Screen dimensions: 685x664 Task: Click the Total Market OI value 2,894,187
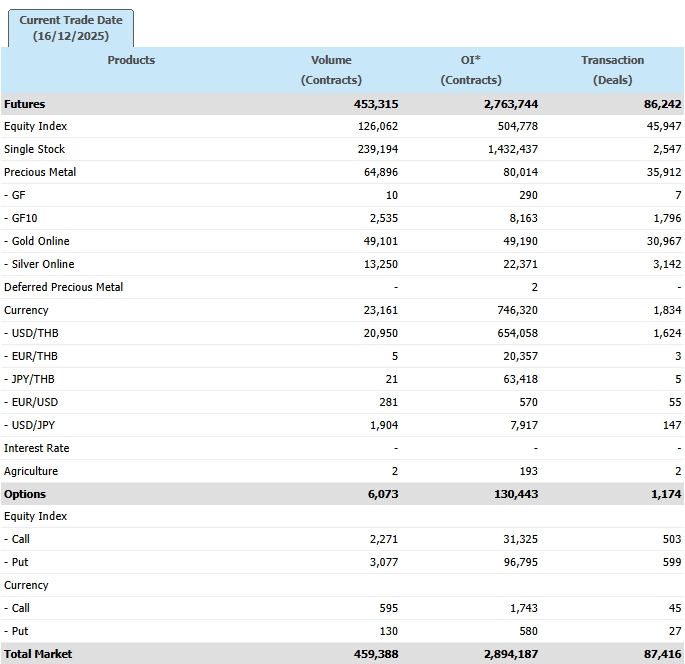[510, 654]
